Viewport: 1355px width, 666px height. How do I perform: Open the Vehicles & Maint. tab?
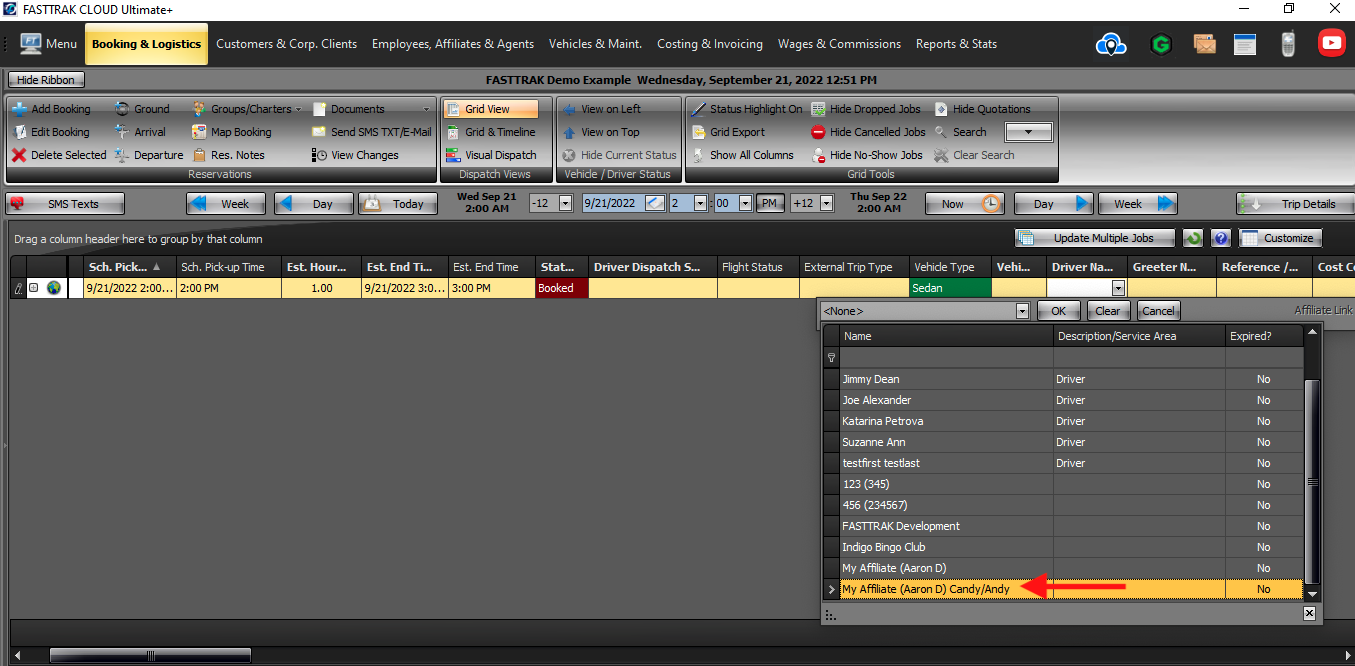(x=595, y=44)
